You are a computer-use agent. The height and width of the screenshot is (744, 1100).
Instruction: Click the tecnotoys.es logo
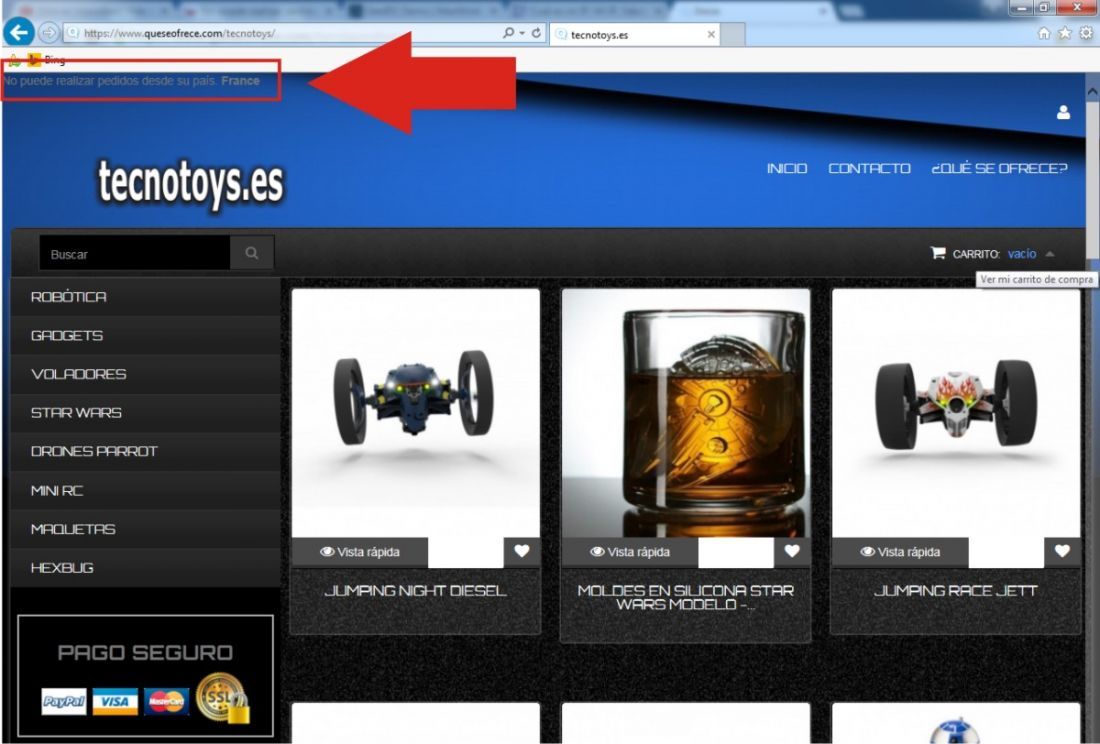click(191, 182)
